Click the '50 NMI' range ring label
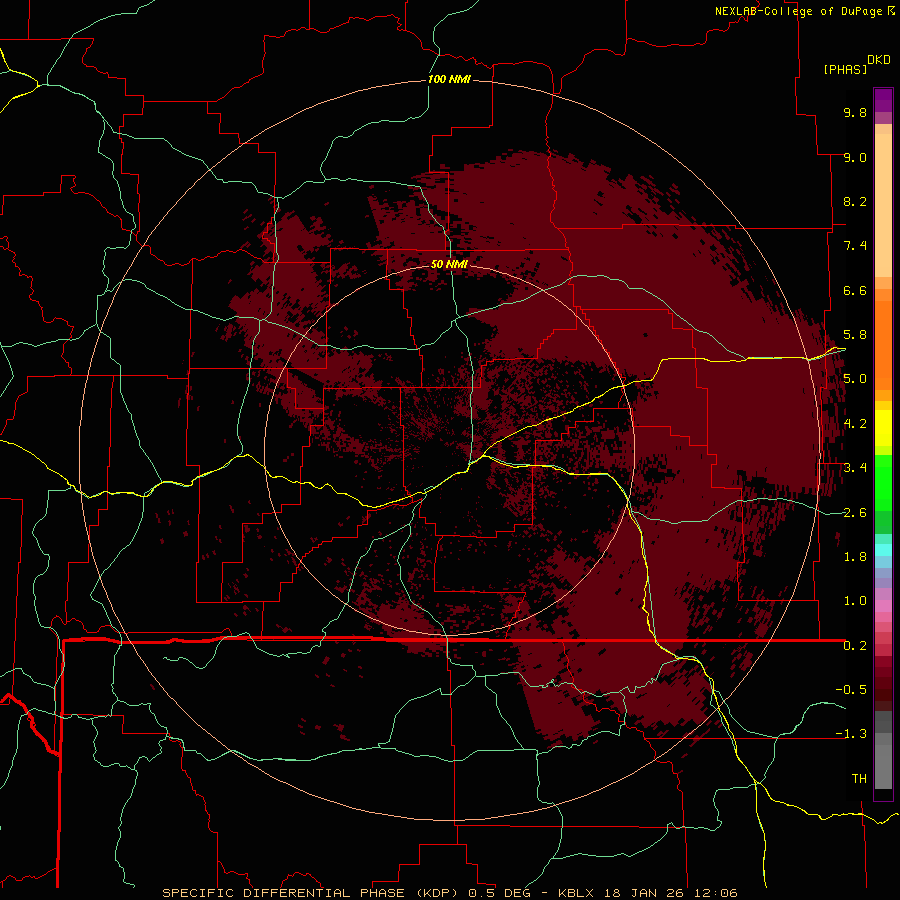The width and height of the screenshot is (900, 900). click(449, 264)
